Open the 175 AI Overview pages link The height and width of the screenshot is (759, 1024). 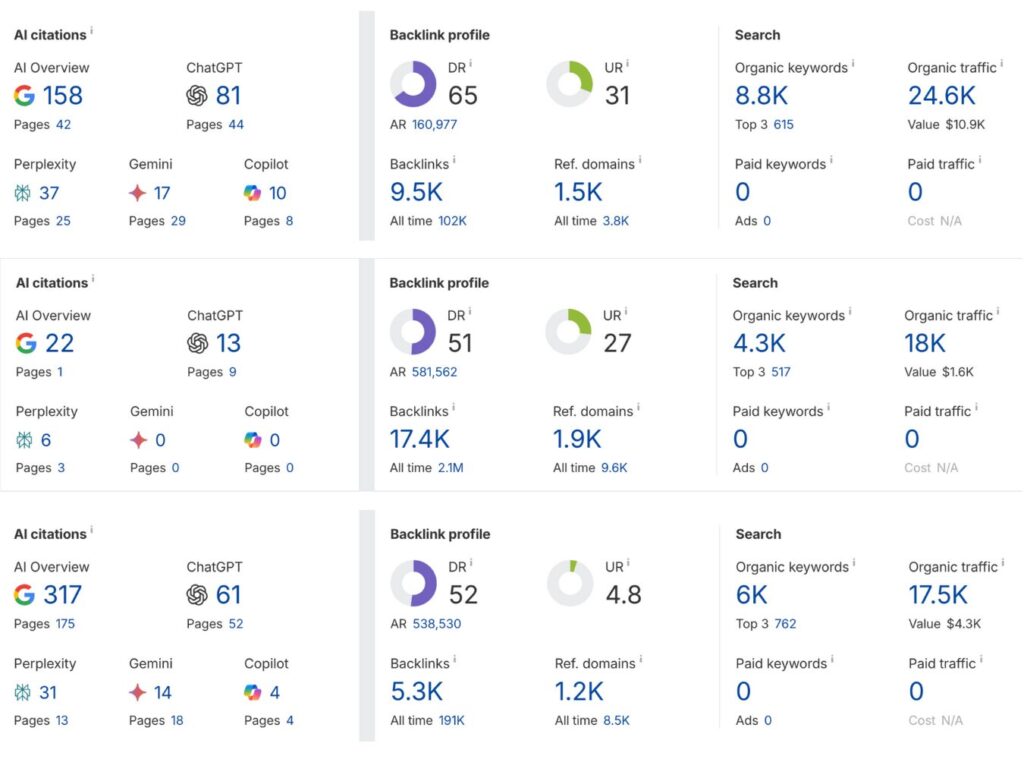tap(65, 624)
